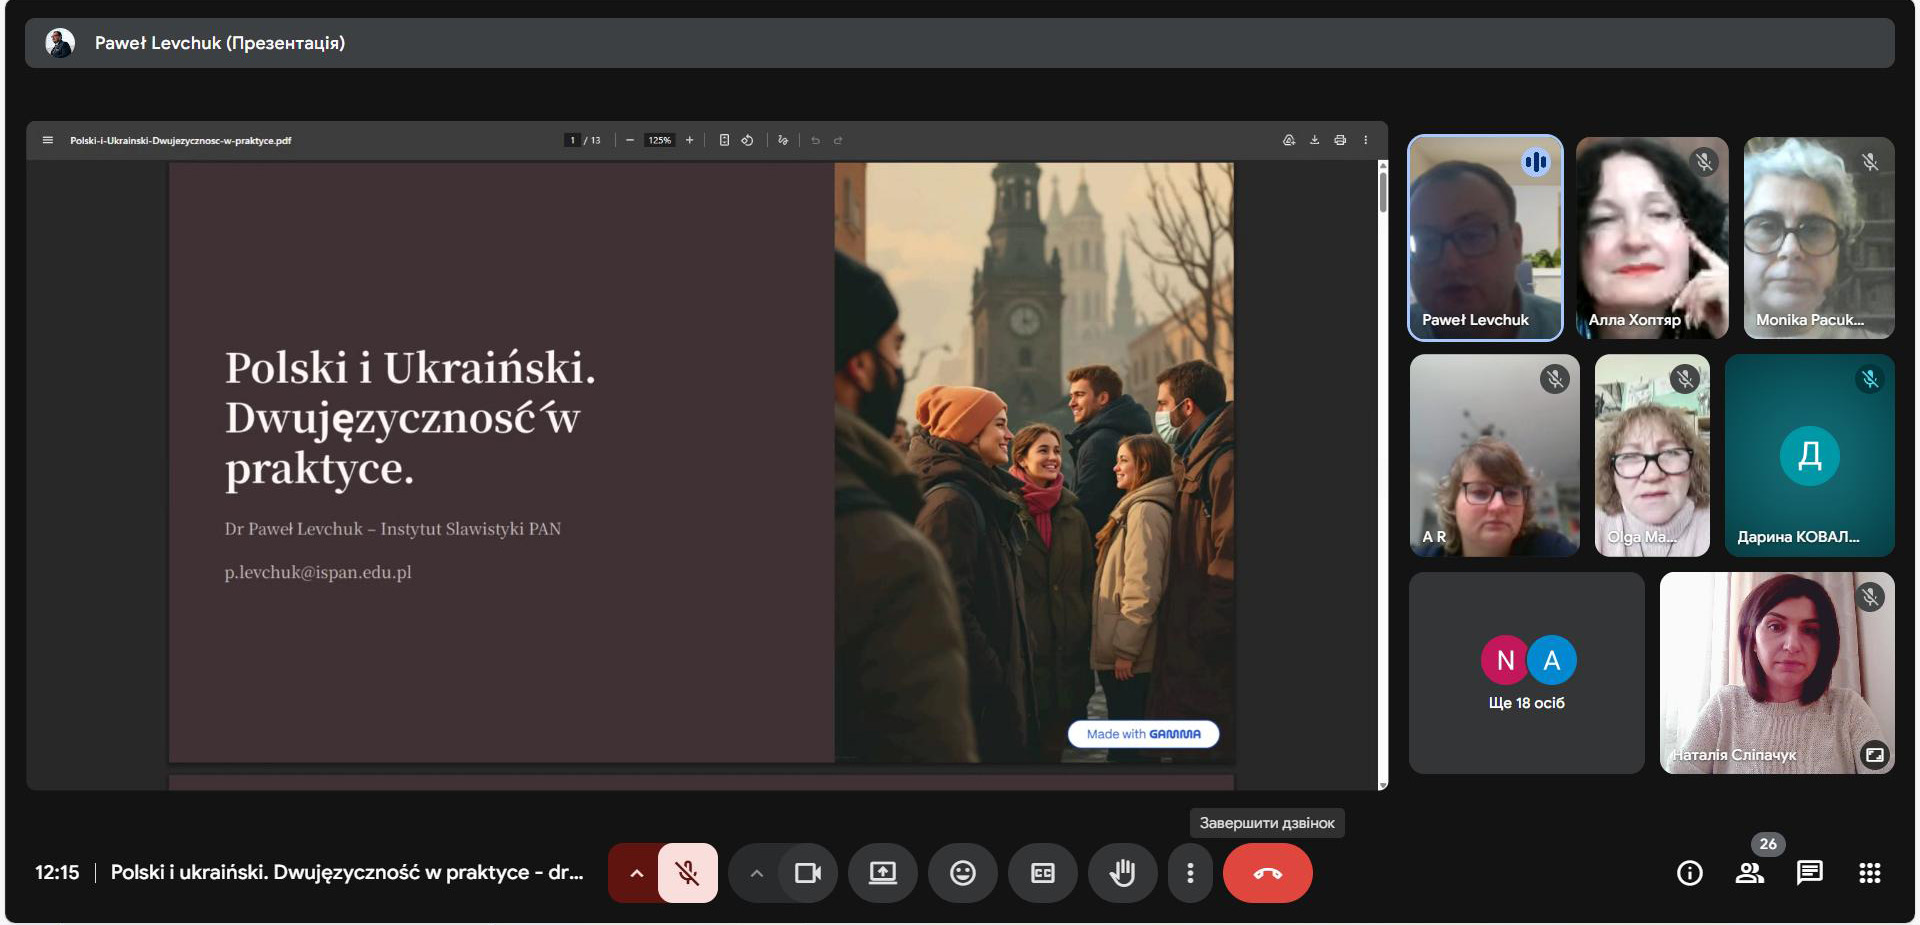
Task: Open PDF viewer more actions menu
Action: pyautogui.click(x=1365, y=140)
